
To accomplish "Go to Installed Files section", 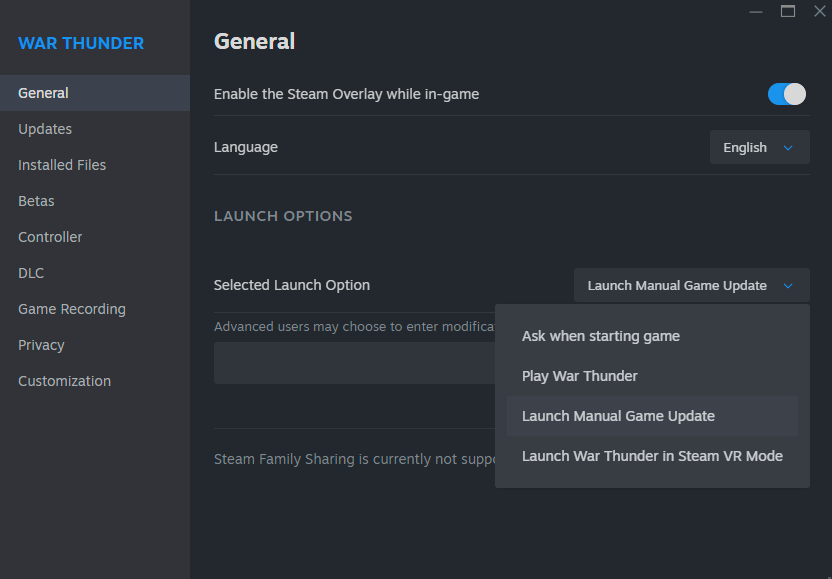I will coord(62,165).
